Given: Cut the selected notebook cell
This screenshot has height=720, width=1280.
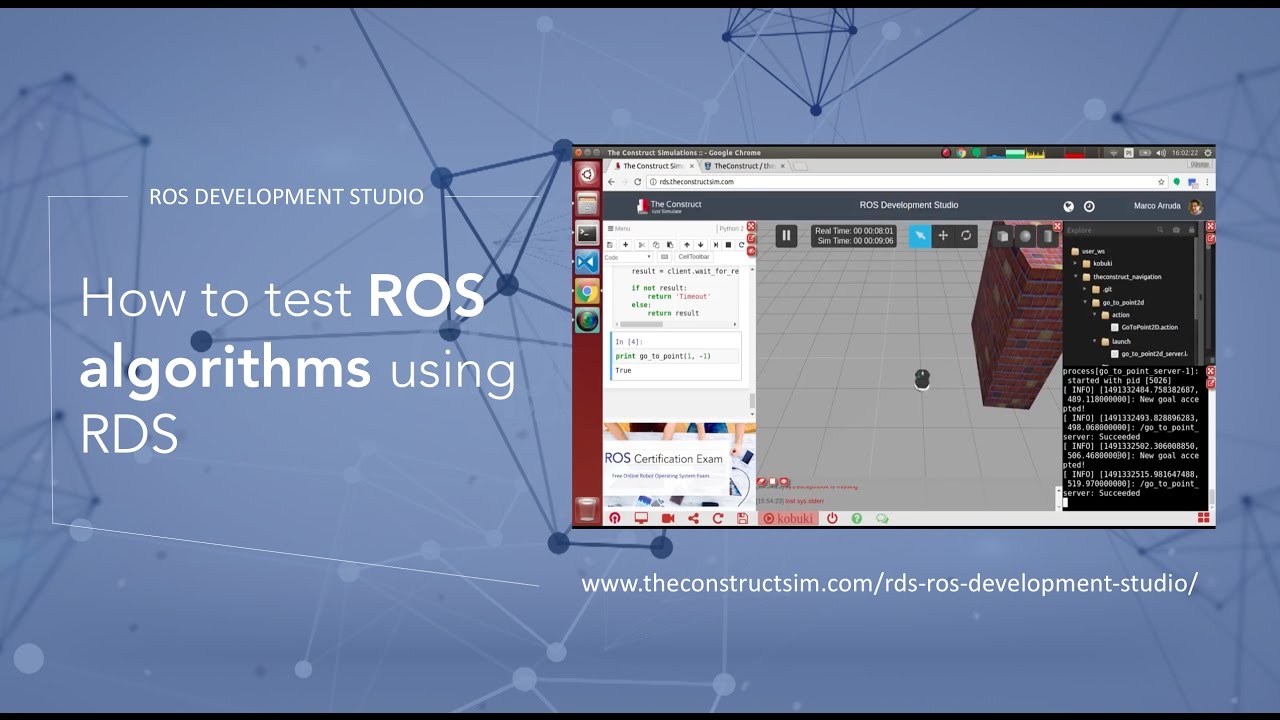Looking at the screenshot, I should coord(642,245).
